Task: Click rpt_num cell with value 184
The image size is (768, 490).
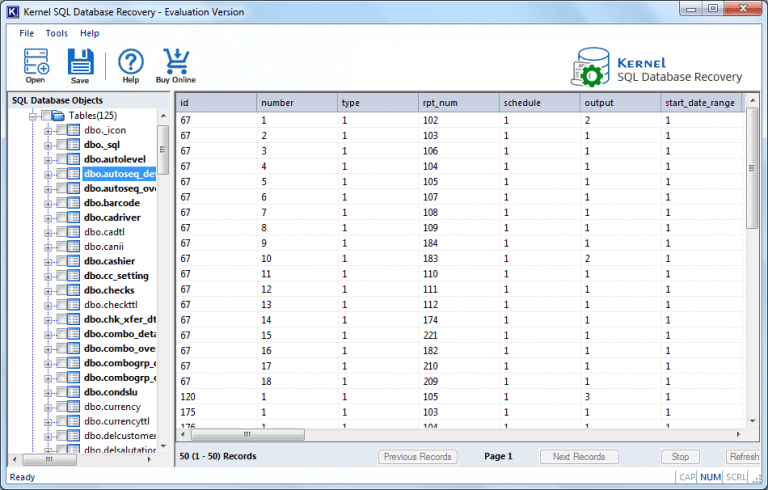Action: coord(431,244)
